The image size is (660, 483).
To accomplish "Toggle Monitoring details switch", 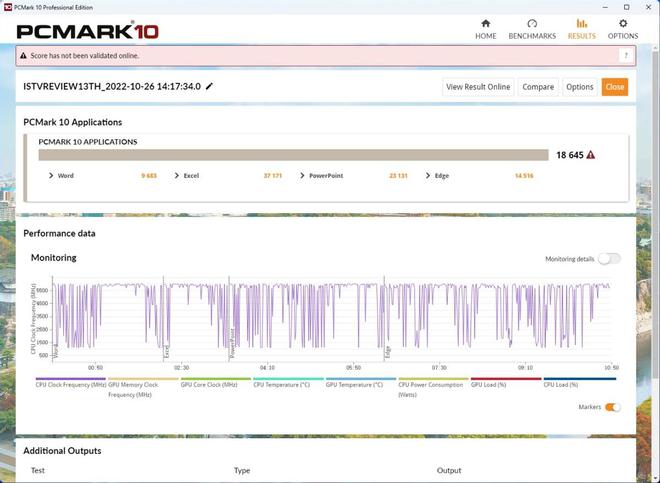I will [x=609, y=259].
